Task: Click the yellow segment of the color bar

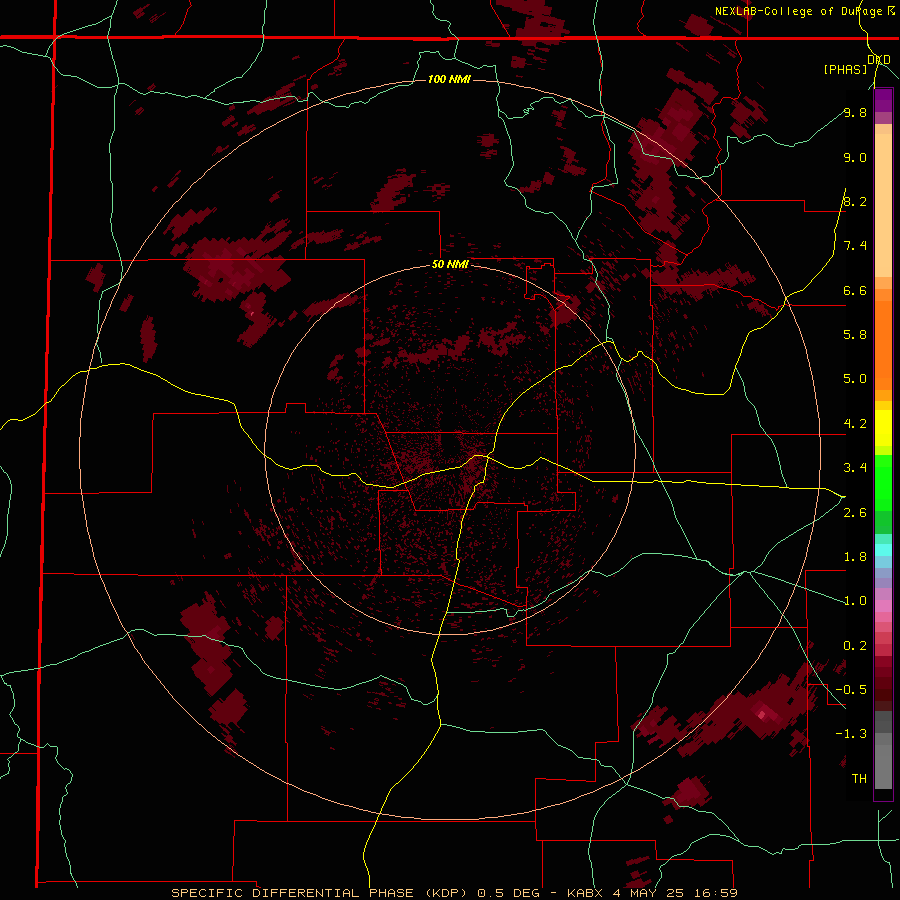Action: coord(883,428)
